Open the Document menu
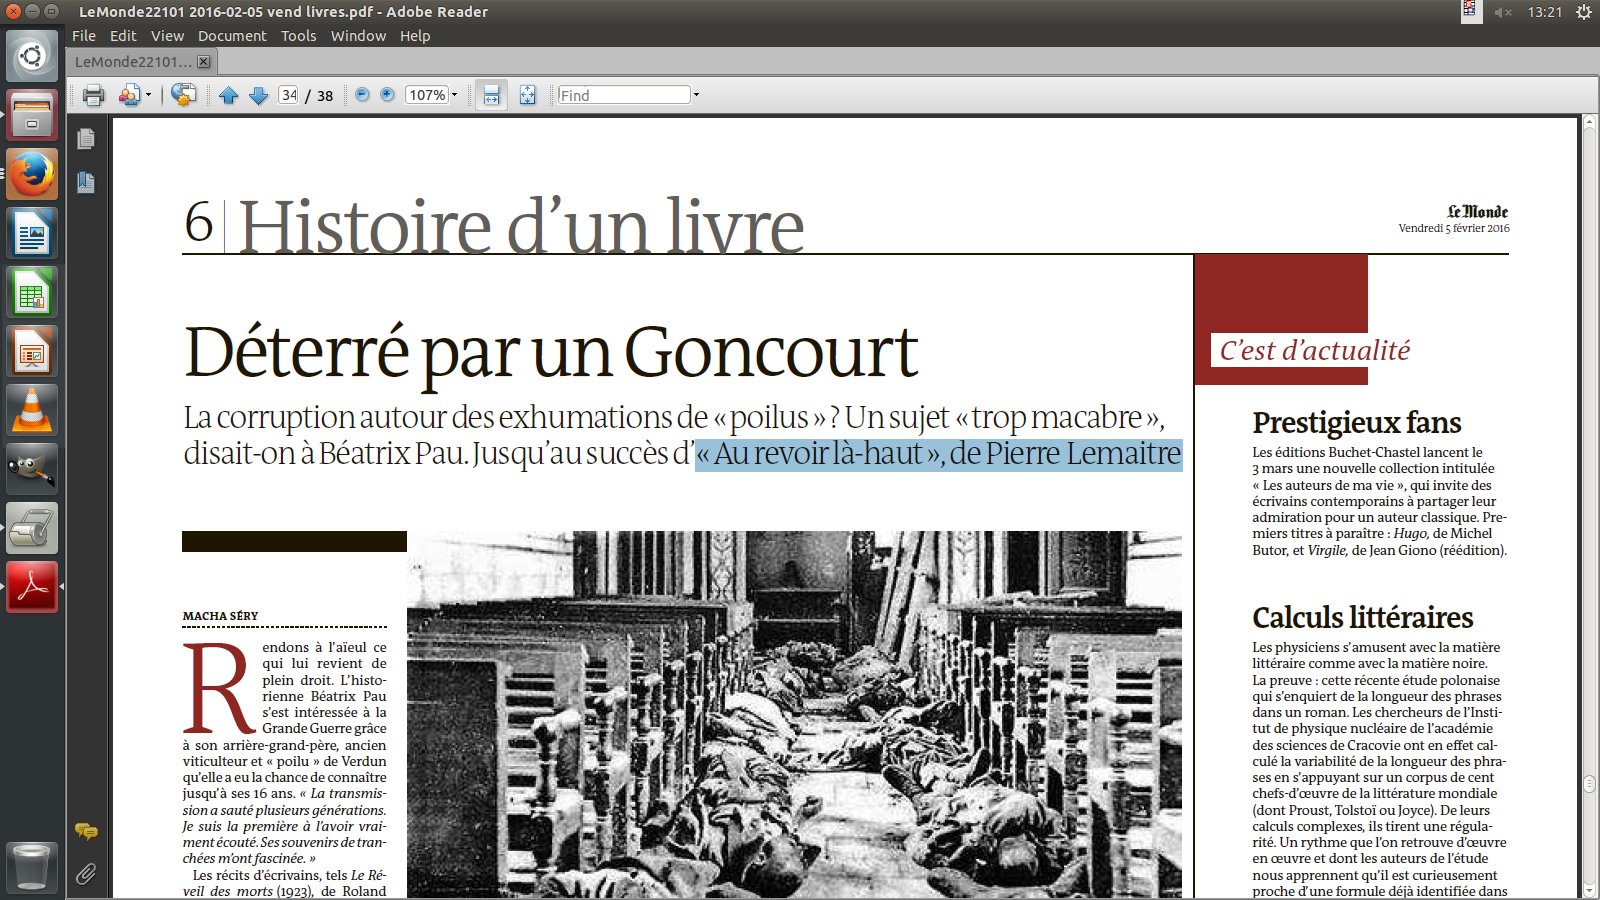1600x900 pixels. [x=232, y=36]
